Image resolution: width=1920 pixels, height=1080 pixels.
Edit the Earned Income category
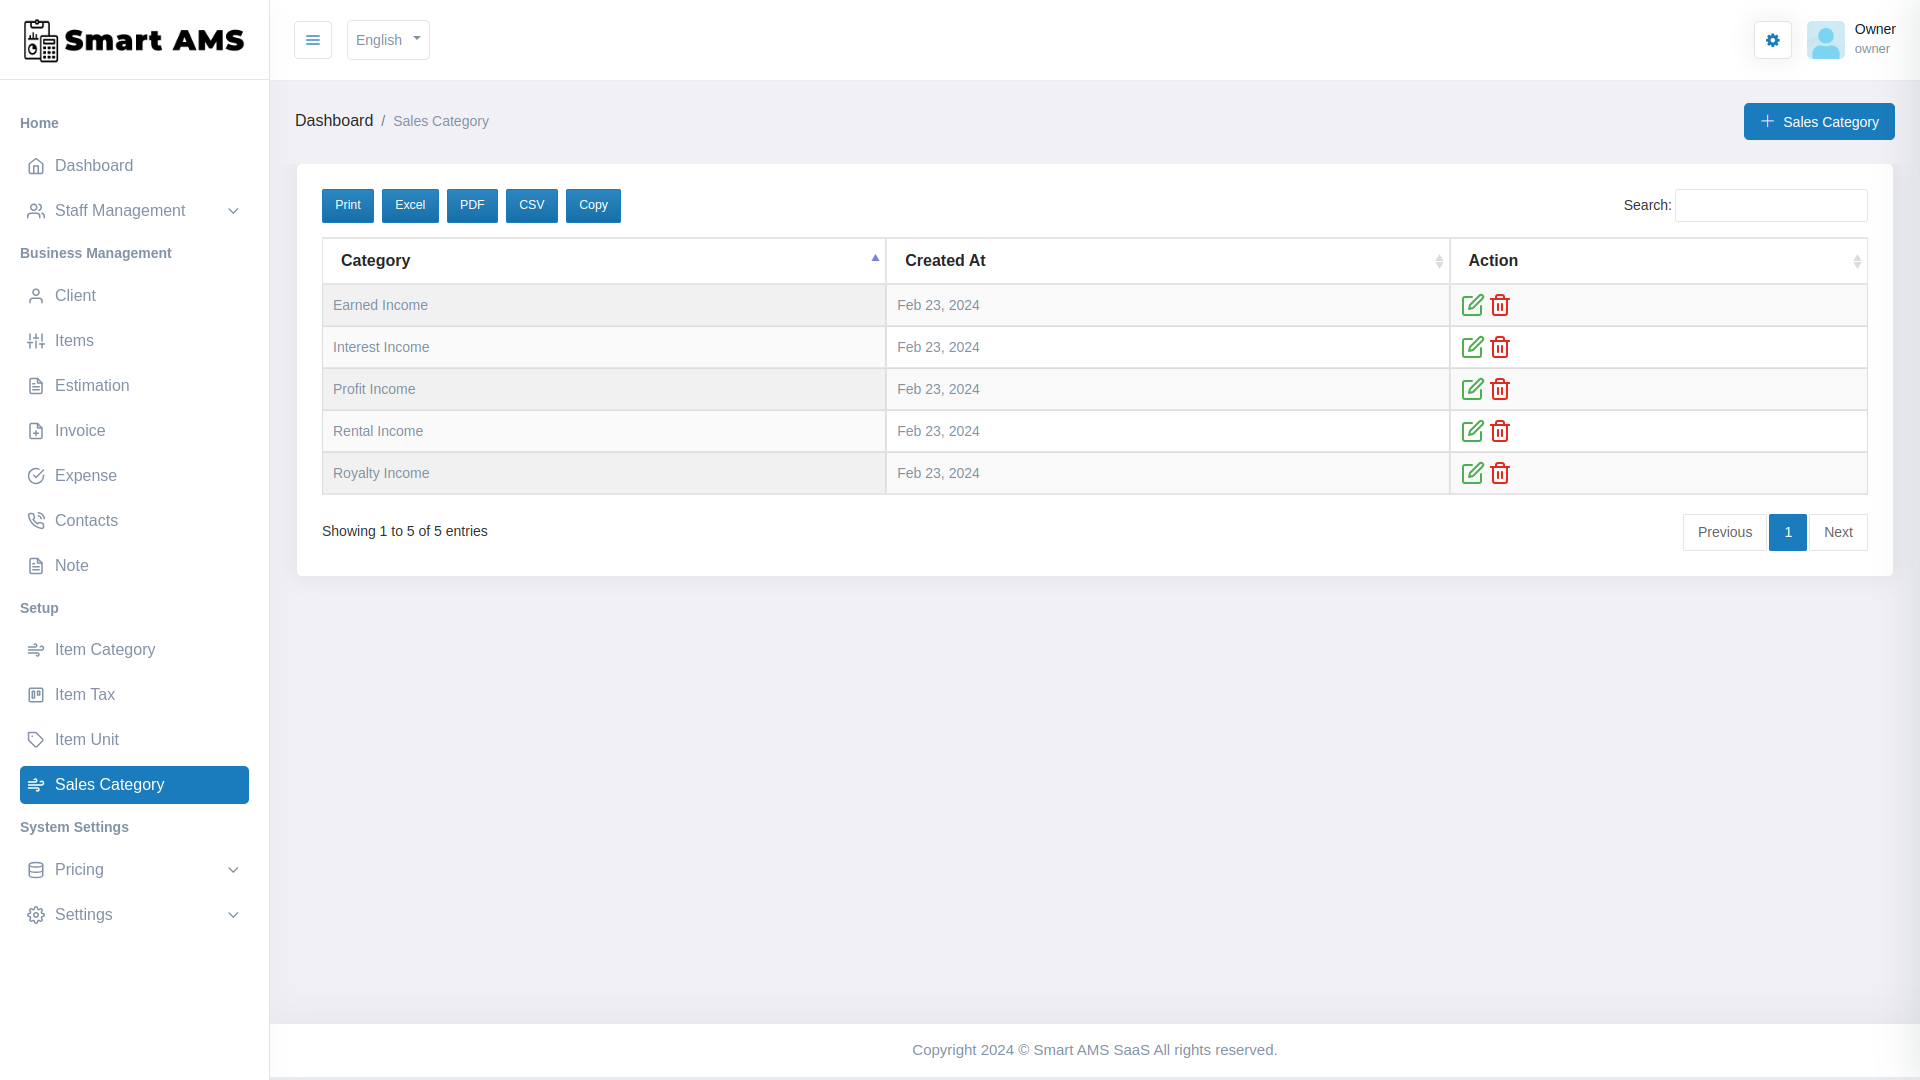click(1472, 305)
